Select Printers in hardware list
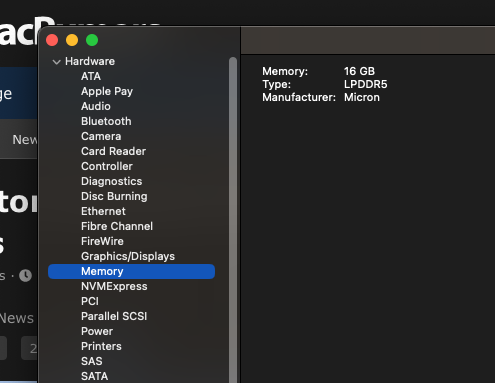The image size is (495, 383). [101, 346]
